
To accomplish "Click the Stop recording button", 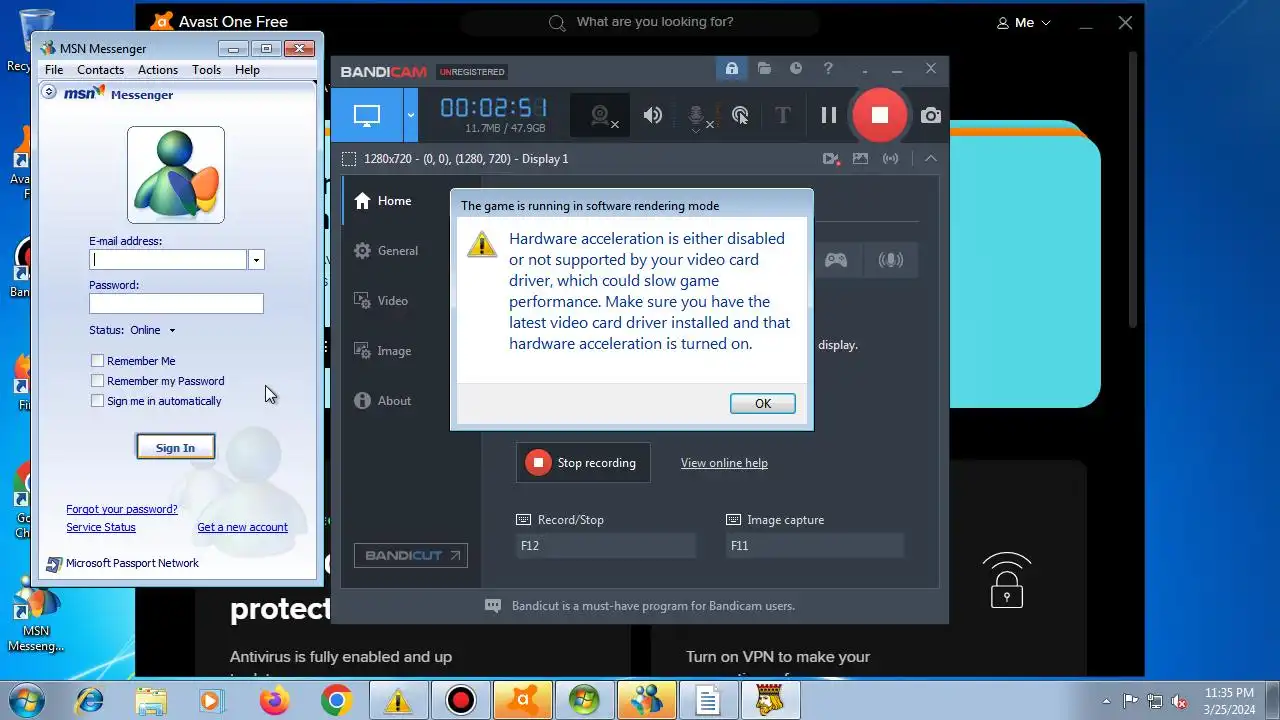I will pos(583,463).
